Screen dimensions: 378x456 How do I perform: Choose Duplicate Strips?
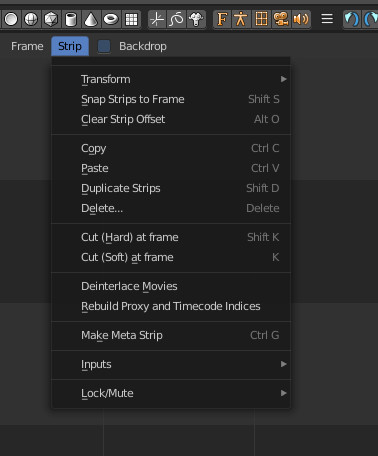point(171,188)
